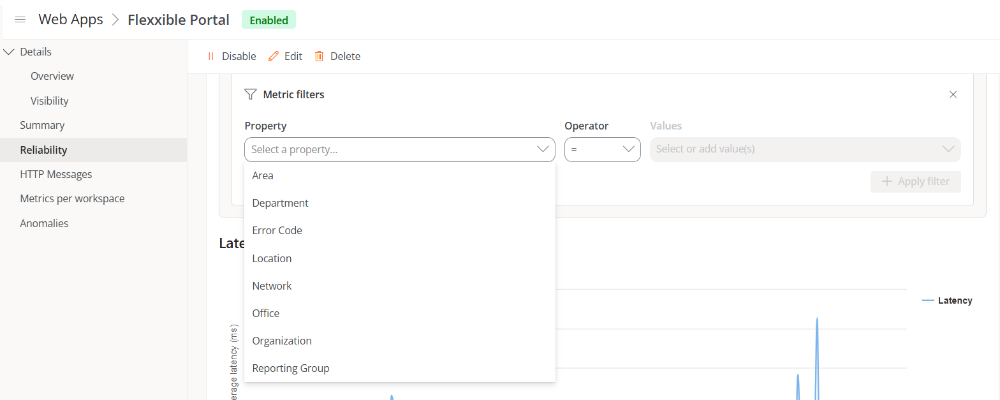Image resolution: width=1000 pixels, height=400 pixels.
Task: Go to the HTTP Messages section
Action: pyautogui.click(x=56, y=174)
